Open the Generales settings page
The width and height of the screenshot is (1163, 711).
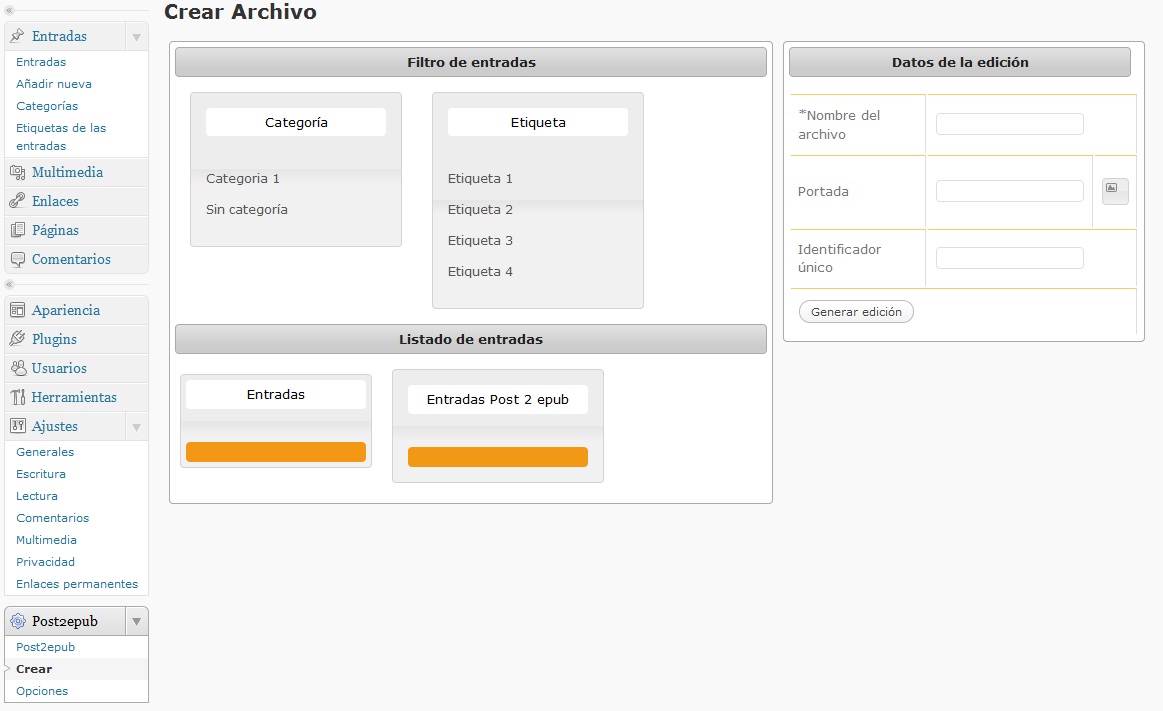45,452
